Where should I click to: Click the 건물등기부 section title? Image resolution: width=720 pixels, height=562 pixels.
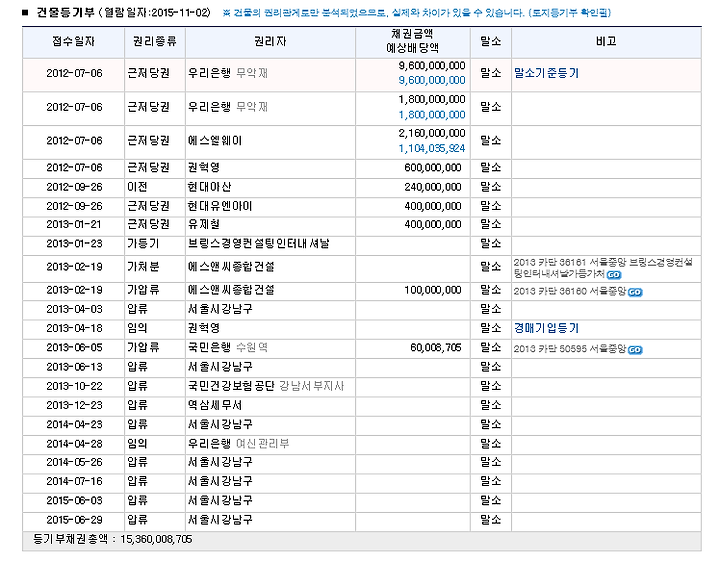[x=66, y=12]
